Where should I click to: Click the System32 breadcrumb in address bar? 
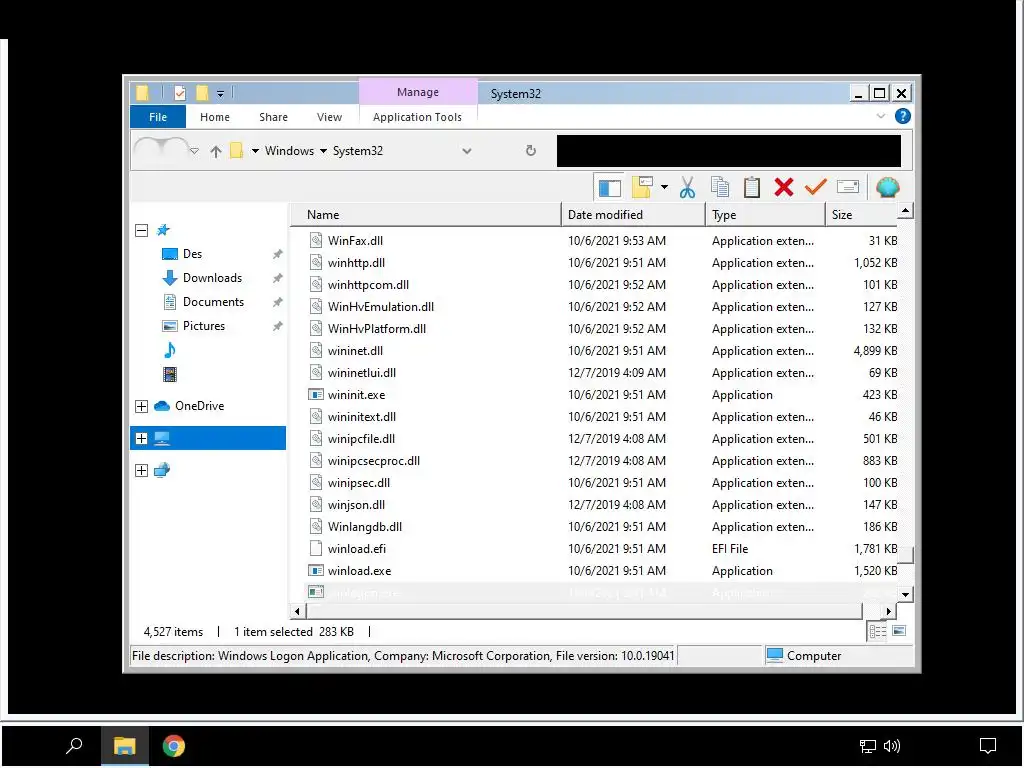[x=358, y=152]
